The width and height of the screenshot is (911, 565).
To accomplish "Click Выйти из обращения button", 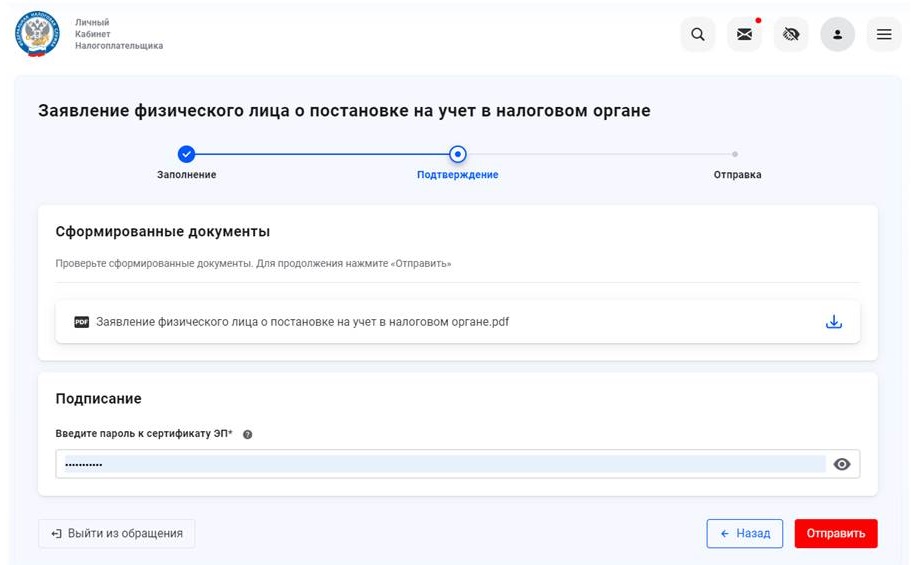I will click(117, 534).
